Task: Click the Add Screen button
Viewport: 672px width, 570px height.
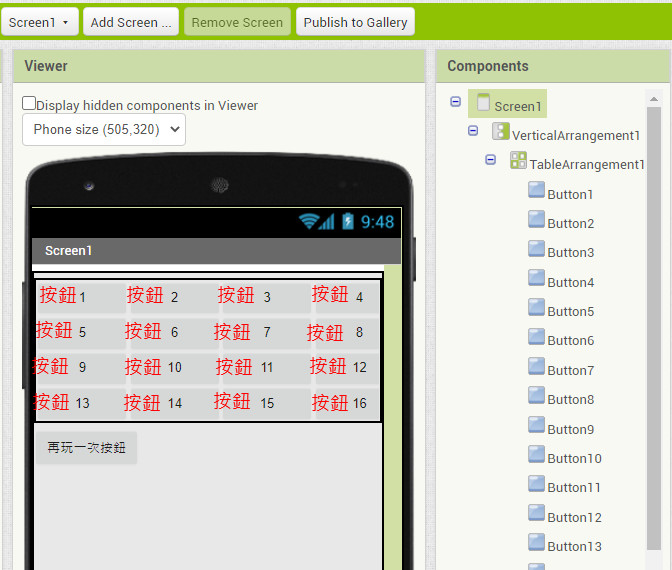Action: coord(131,22)
